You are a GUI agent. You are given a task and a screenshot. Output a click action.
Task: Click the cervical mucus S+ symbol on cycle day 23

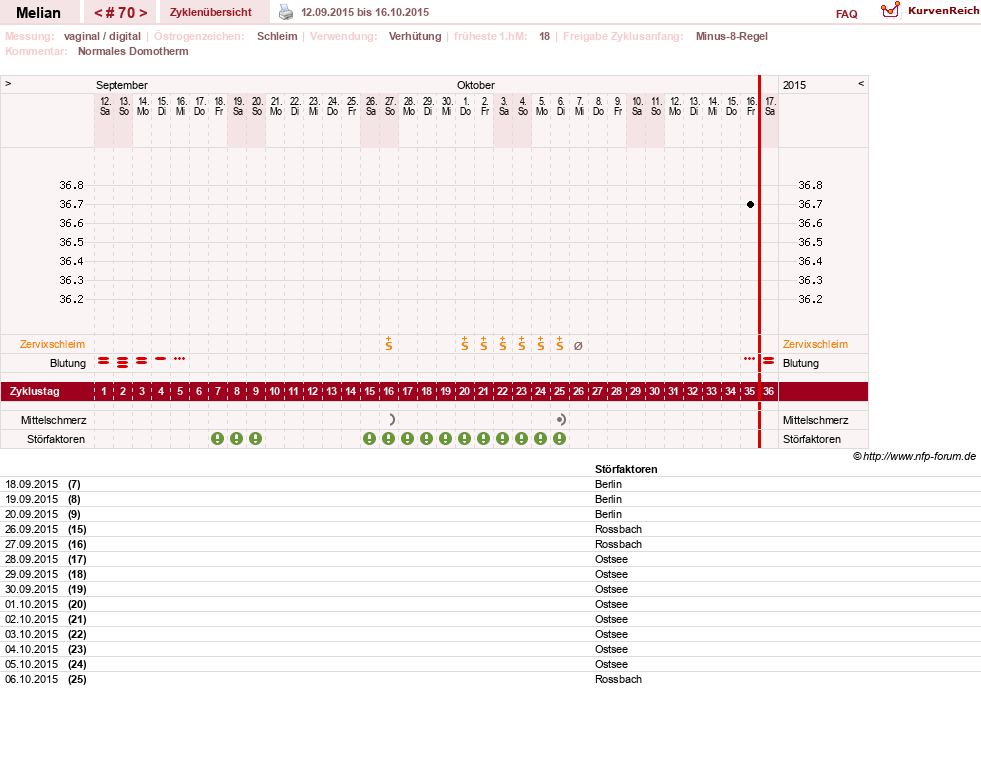coord(521,343)
